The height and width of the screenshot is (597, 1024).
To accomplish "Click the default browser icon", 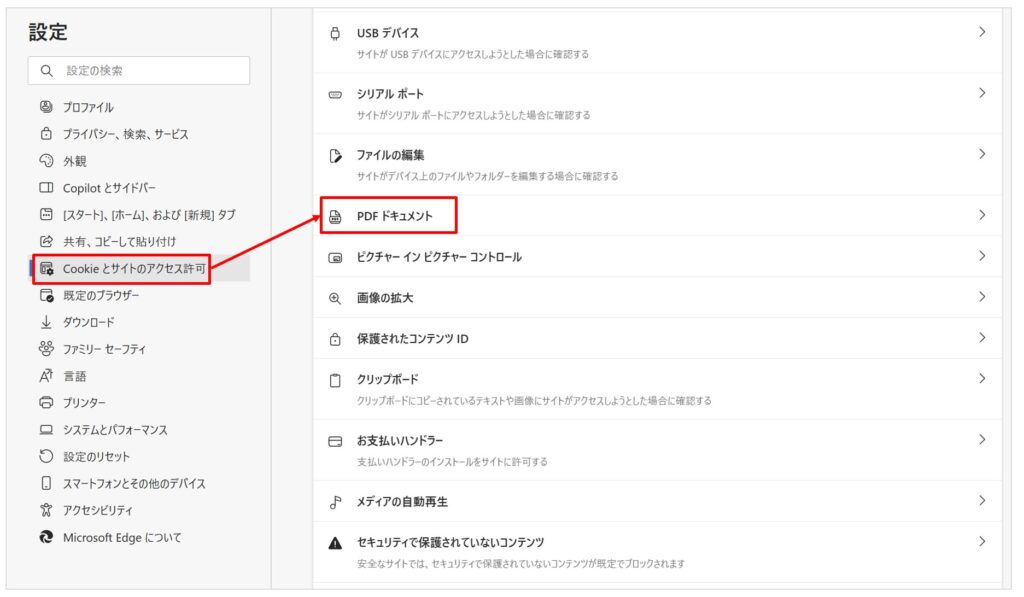I will coord(46,295).
